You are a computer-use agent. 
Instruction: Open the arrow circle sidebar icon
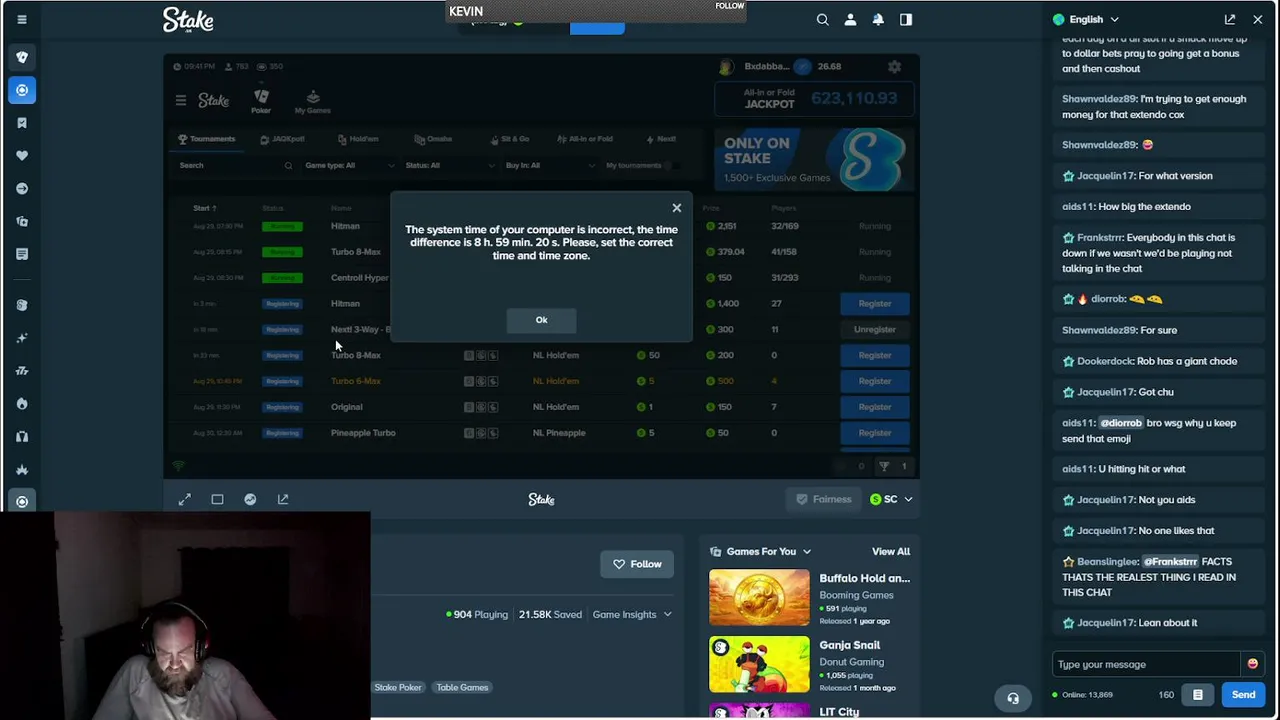pyautogui.click(x=22, y=188)
